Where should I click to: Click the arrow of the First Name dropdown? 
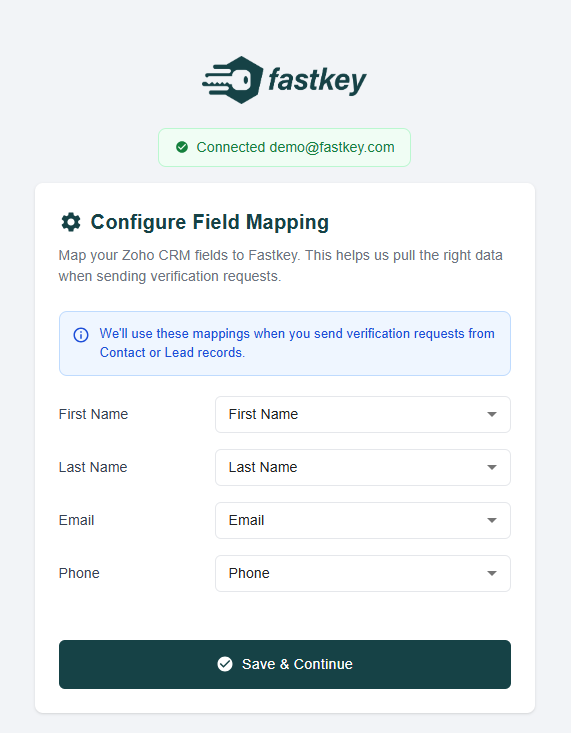coord(491,414)
